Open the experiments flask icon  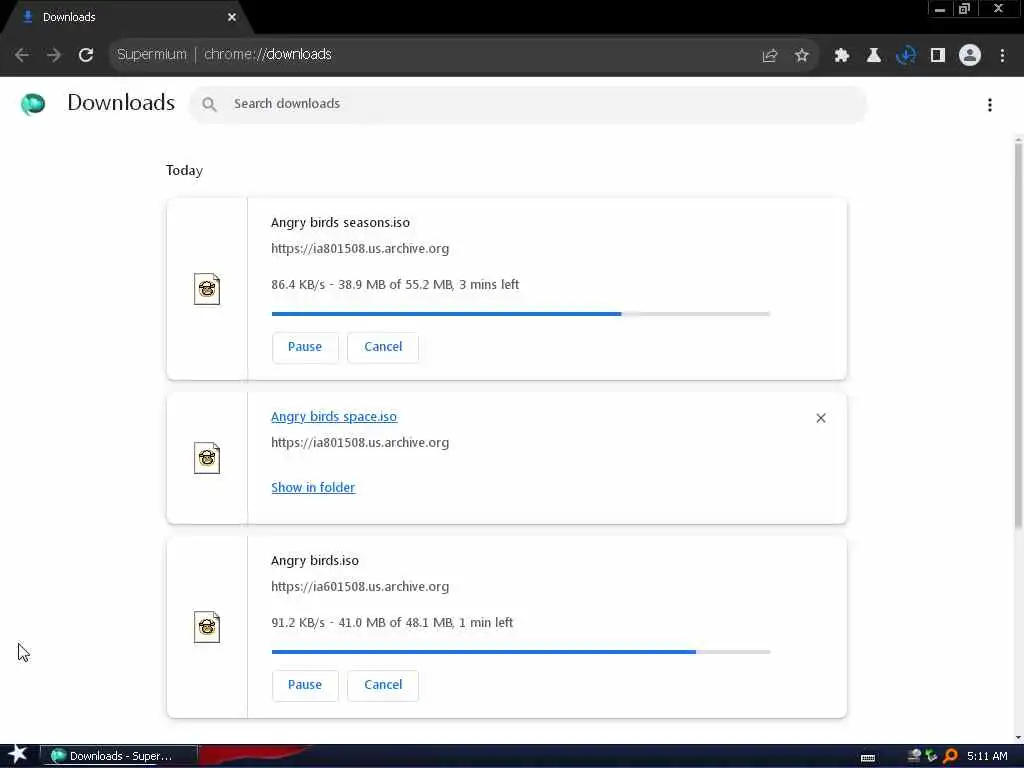[873, 56]
